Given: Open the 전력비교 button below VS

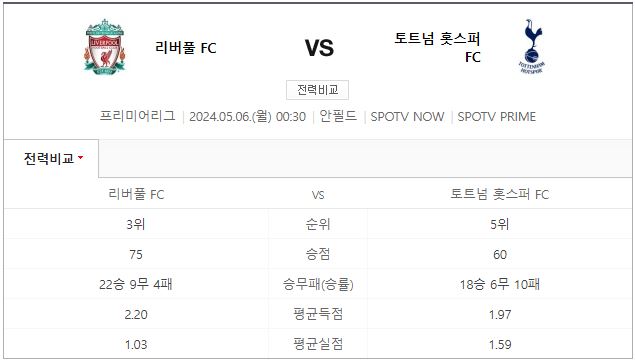Looking at the screenshot, I should tap(317, 90).
